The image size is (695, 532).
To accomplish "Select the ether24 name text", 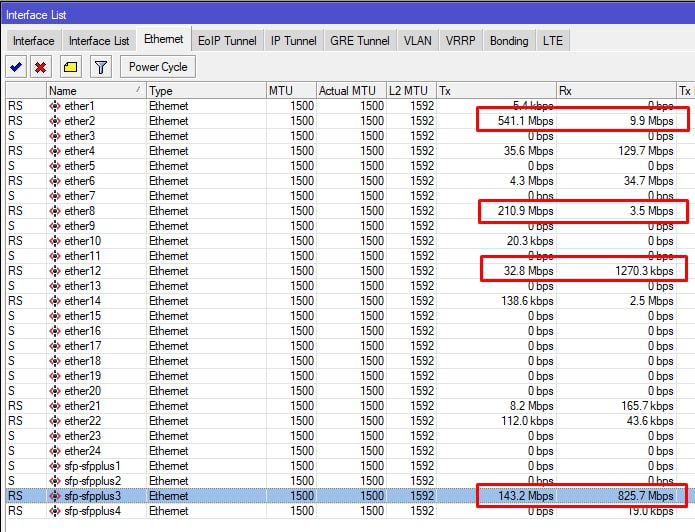I will pos(82,451).
